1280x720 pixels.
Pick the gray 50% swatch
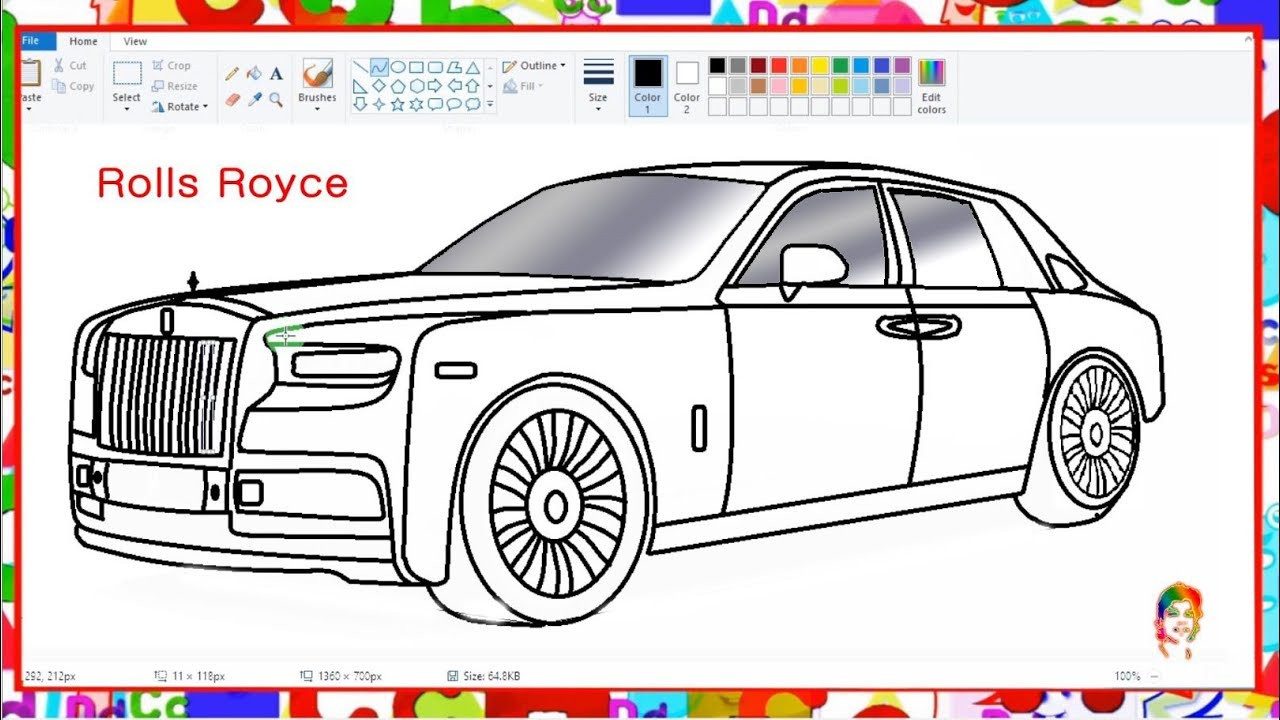(x=738, y=65)
